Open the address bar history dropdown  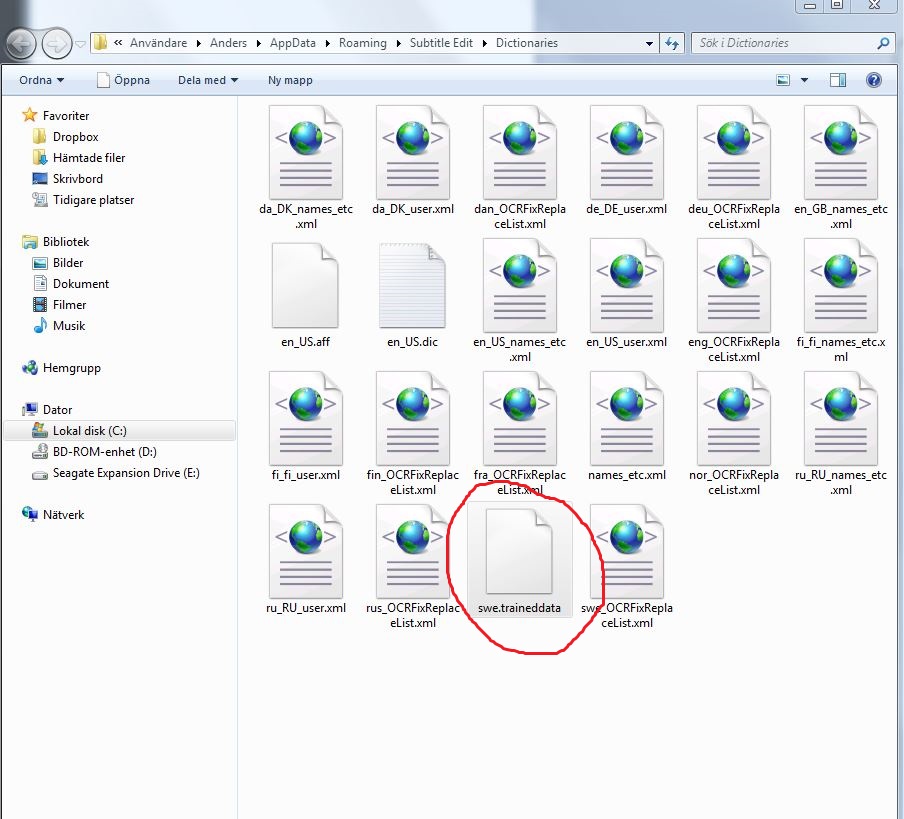649,43
